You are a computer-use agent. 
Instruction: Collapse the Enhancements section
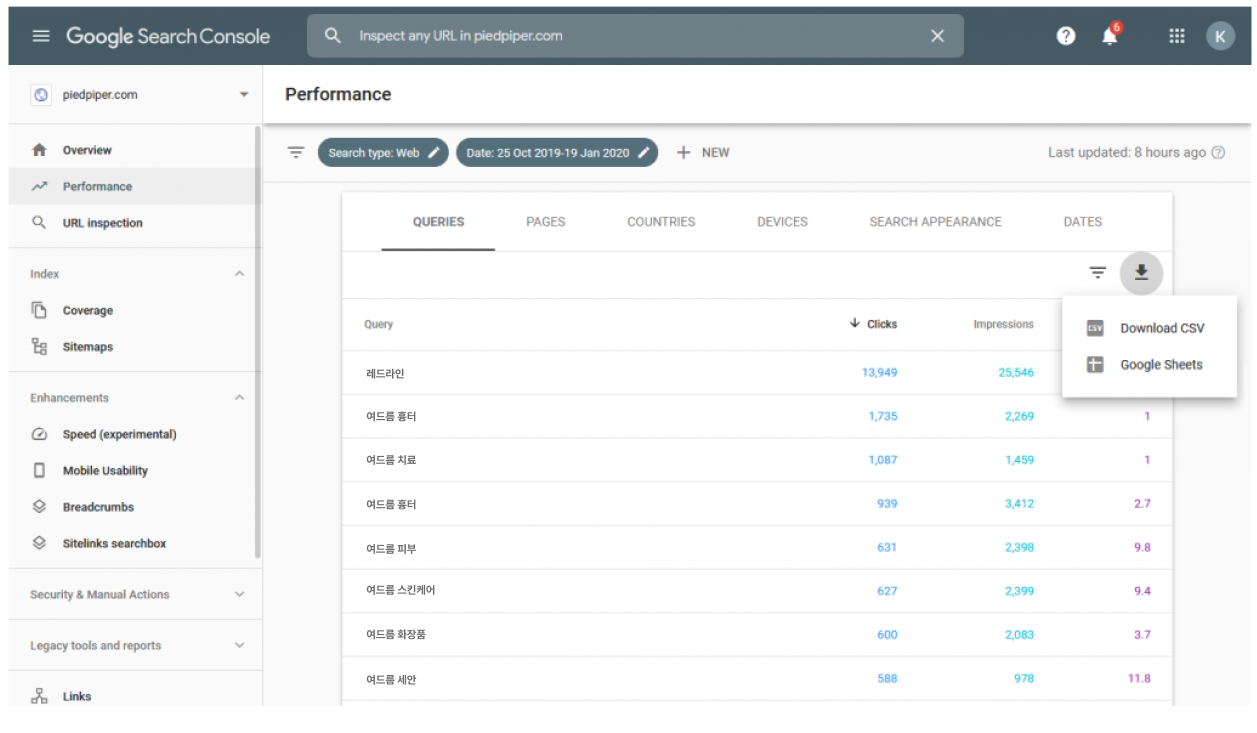pos(239,398)
